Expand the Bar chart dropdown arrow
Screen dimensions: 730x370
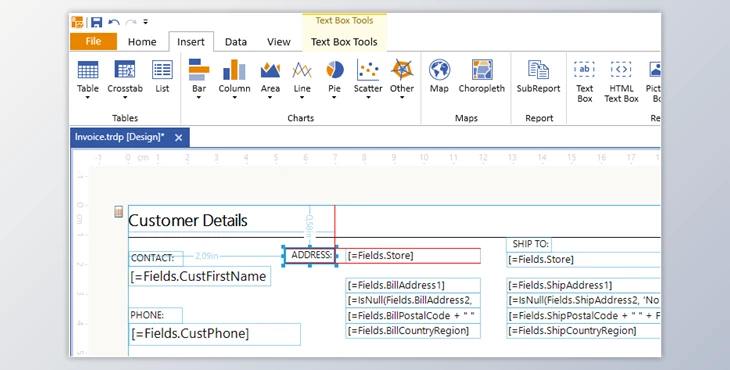point(199,98)
